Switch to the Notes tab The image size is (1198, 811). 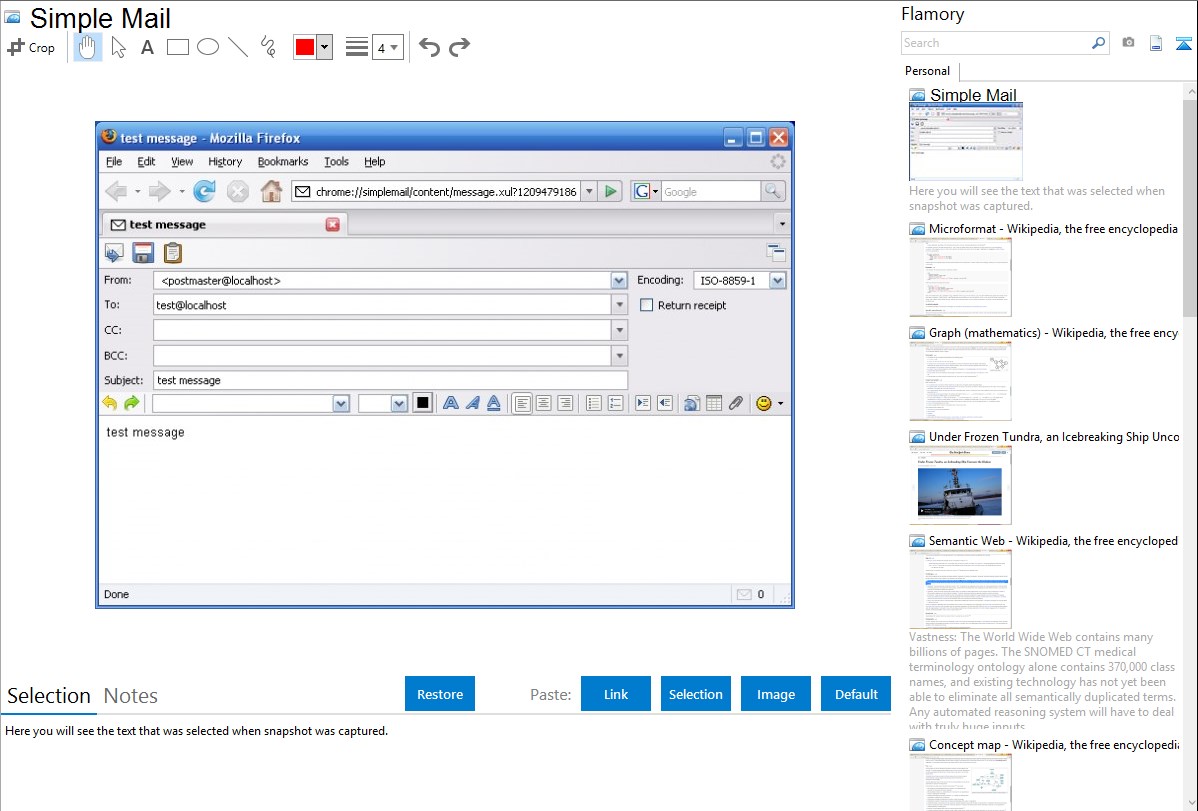coord(130,696)
